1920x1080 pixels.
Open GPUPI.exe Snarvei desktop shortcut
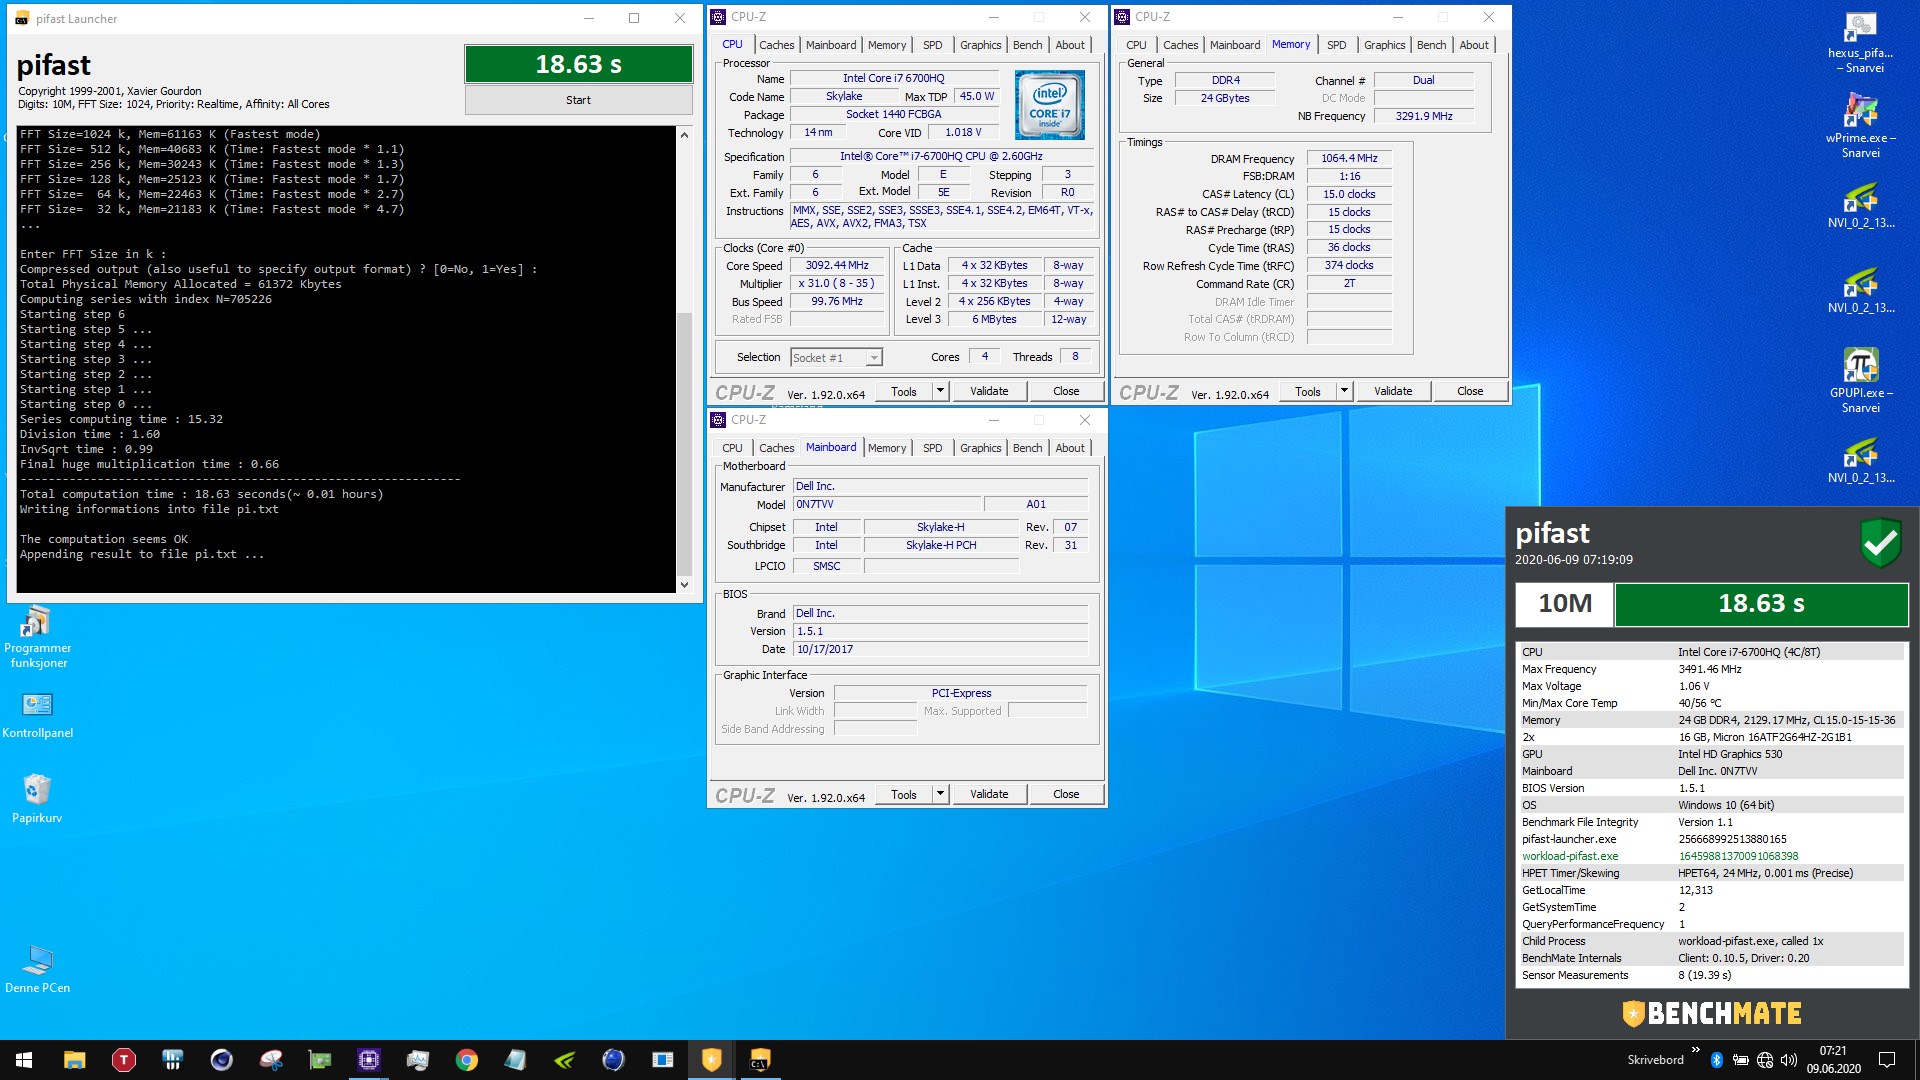(x=1860, y=380)
